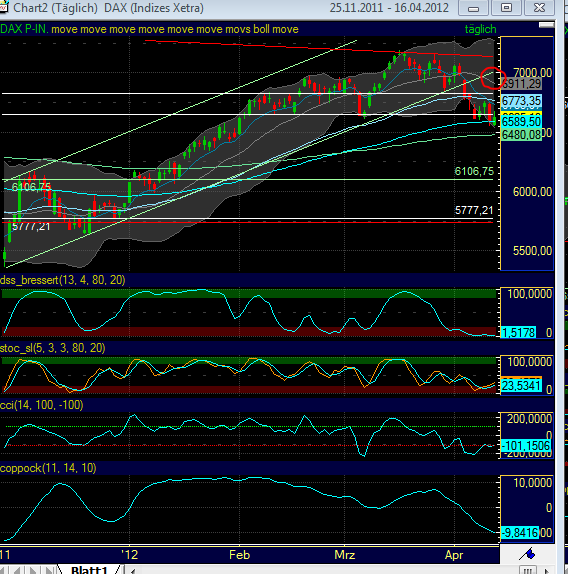Screen dimensions: 568x574
Task: Click the 6589,50 price tag on the axis
Action: coord(521,122)
